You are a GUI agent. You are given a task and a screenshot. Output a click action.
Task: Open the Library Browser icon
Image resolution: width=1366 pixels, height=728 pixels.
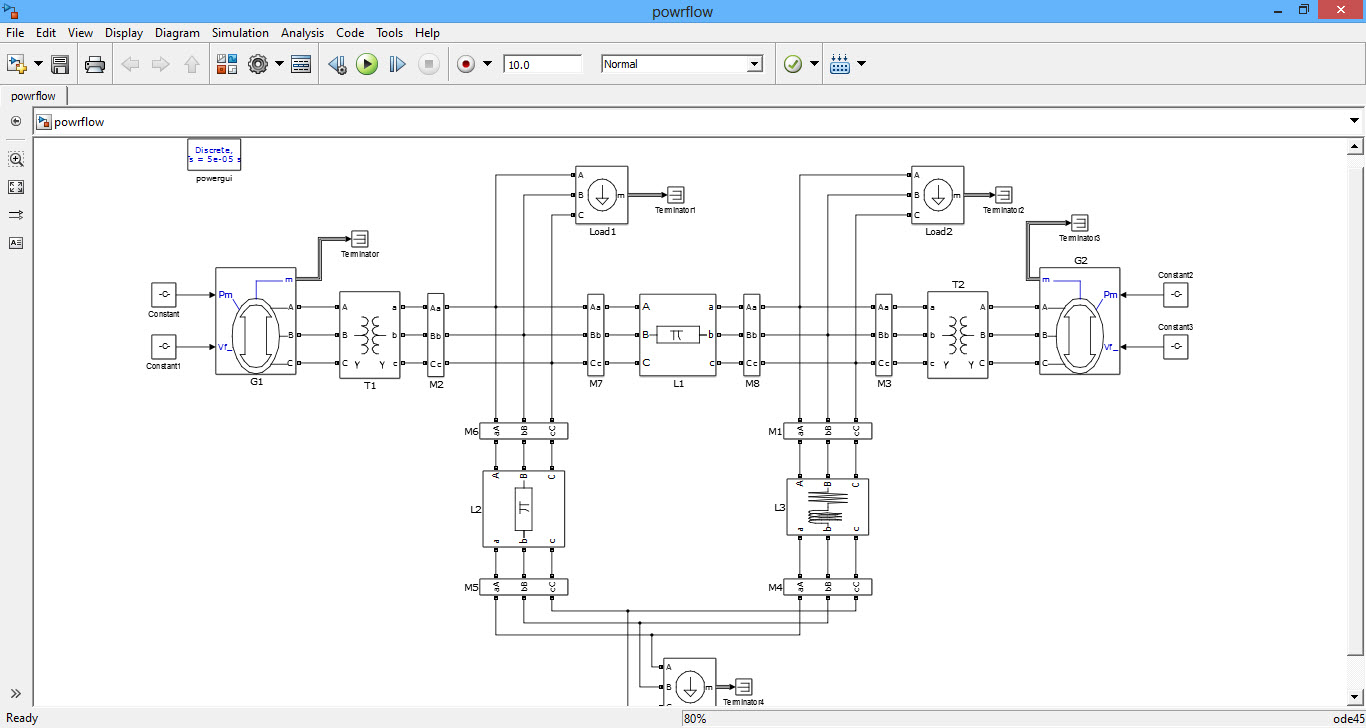pos(227,64)
